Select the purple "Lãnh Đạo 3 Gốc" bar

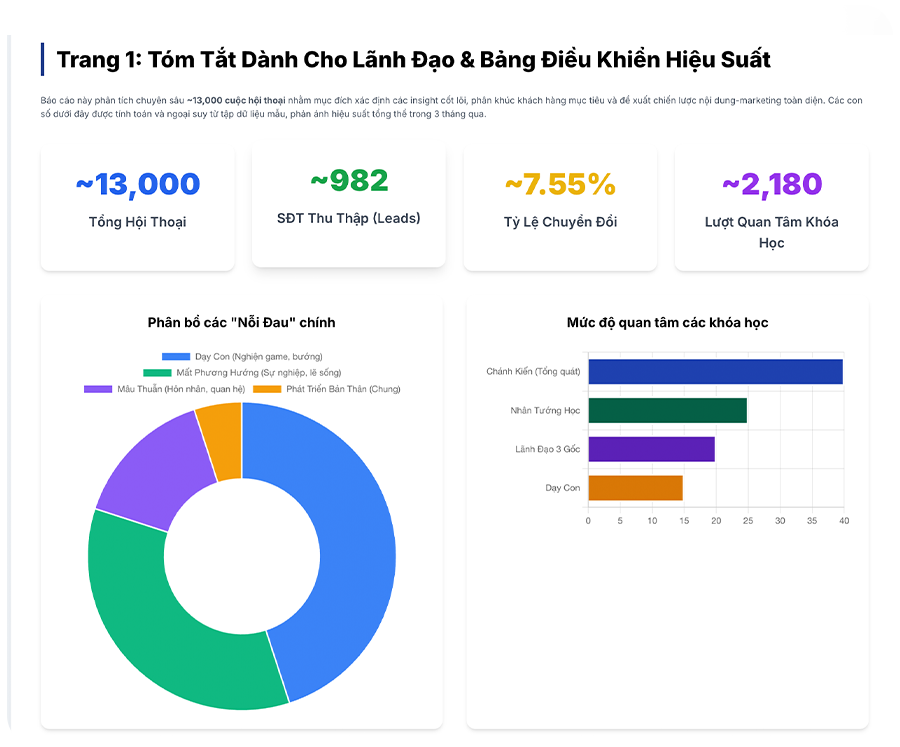coord(651,449)
